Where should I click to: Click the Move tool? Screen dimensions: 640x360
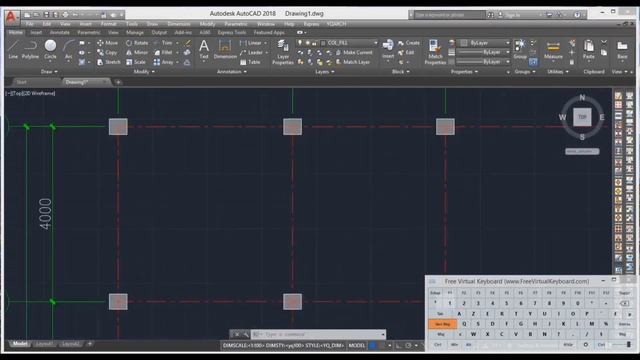pos(108,43)
